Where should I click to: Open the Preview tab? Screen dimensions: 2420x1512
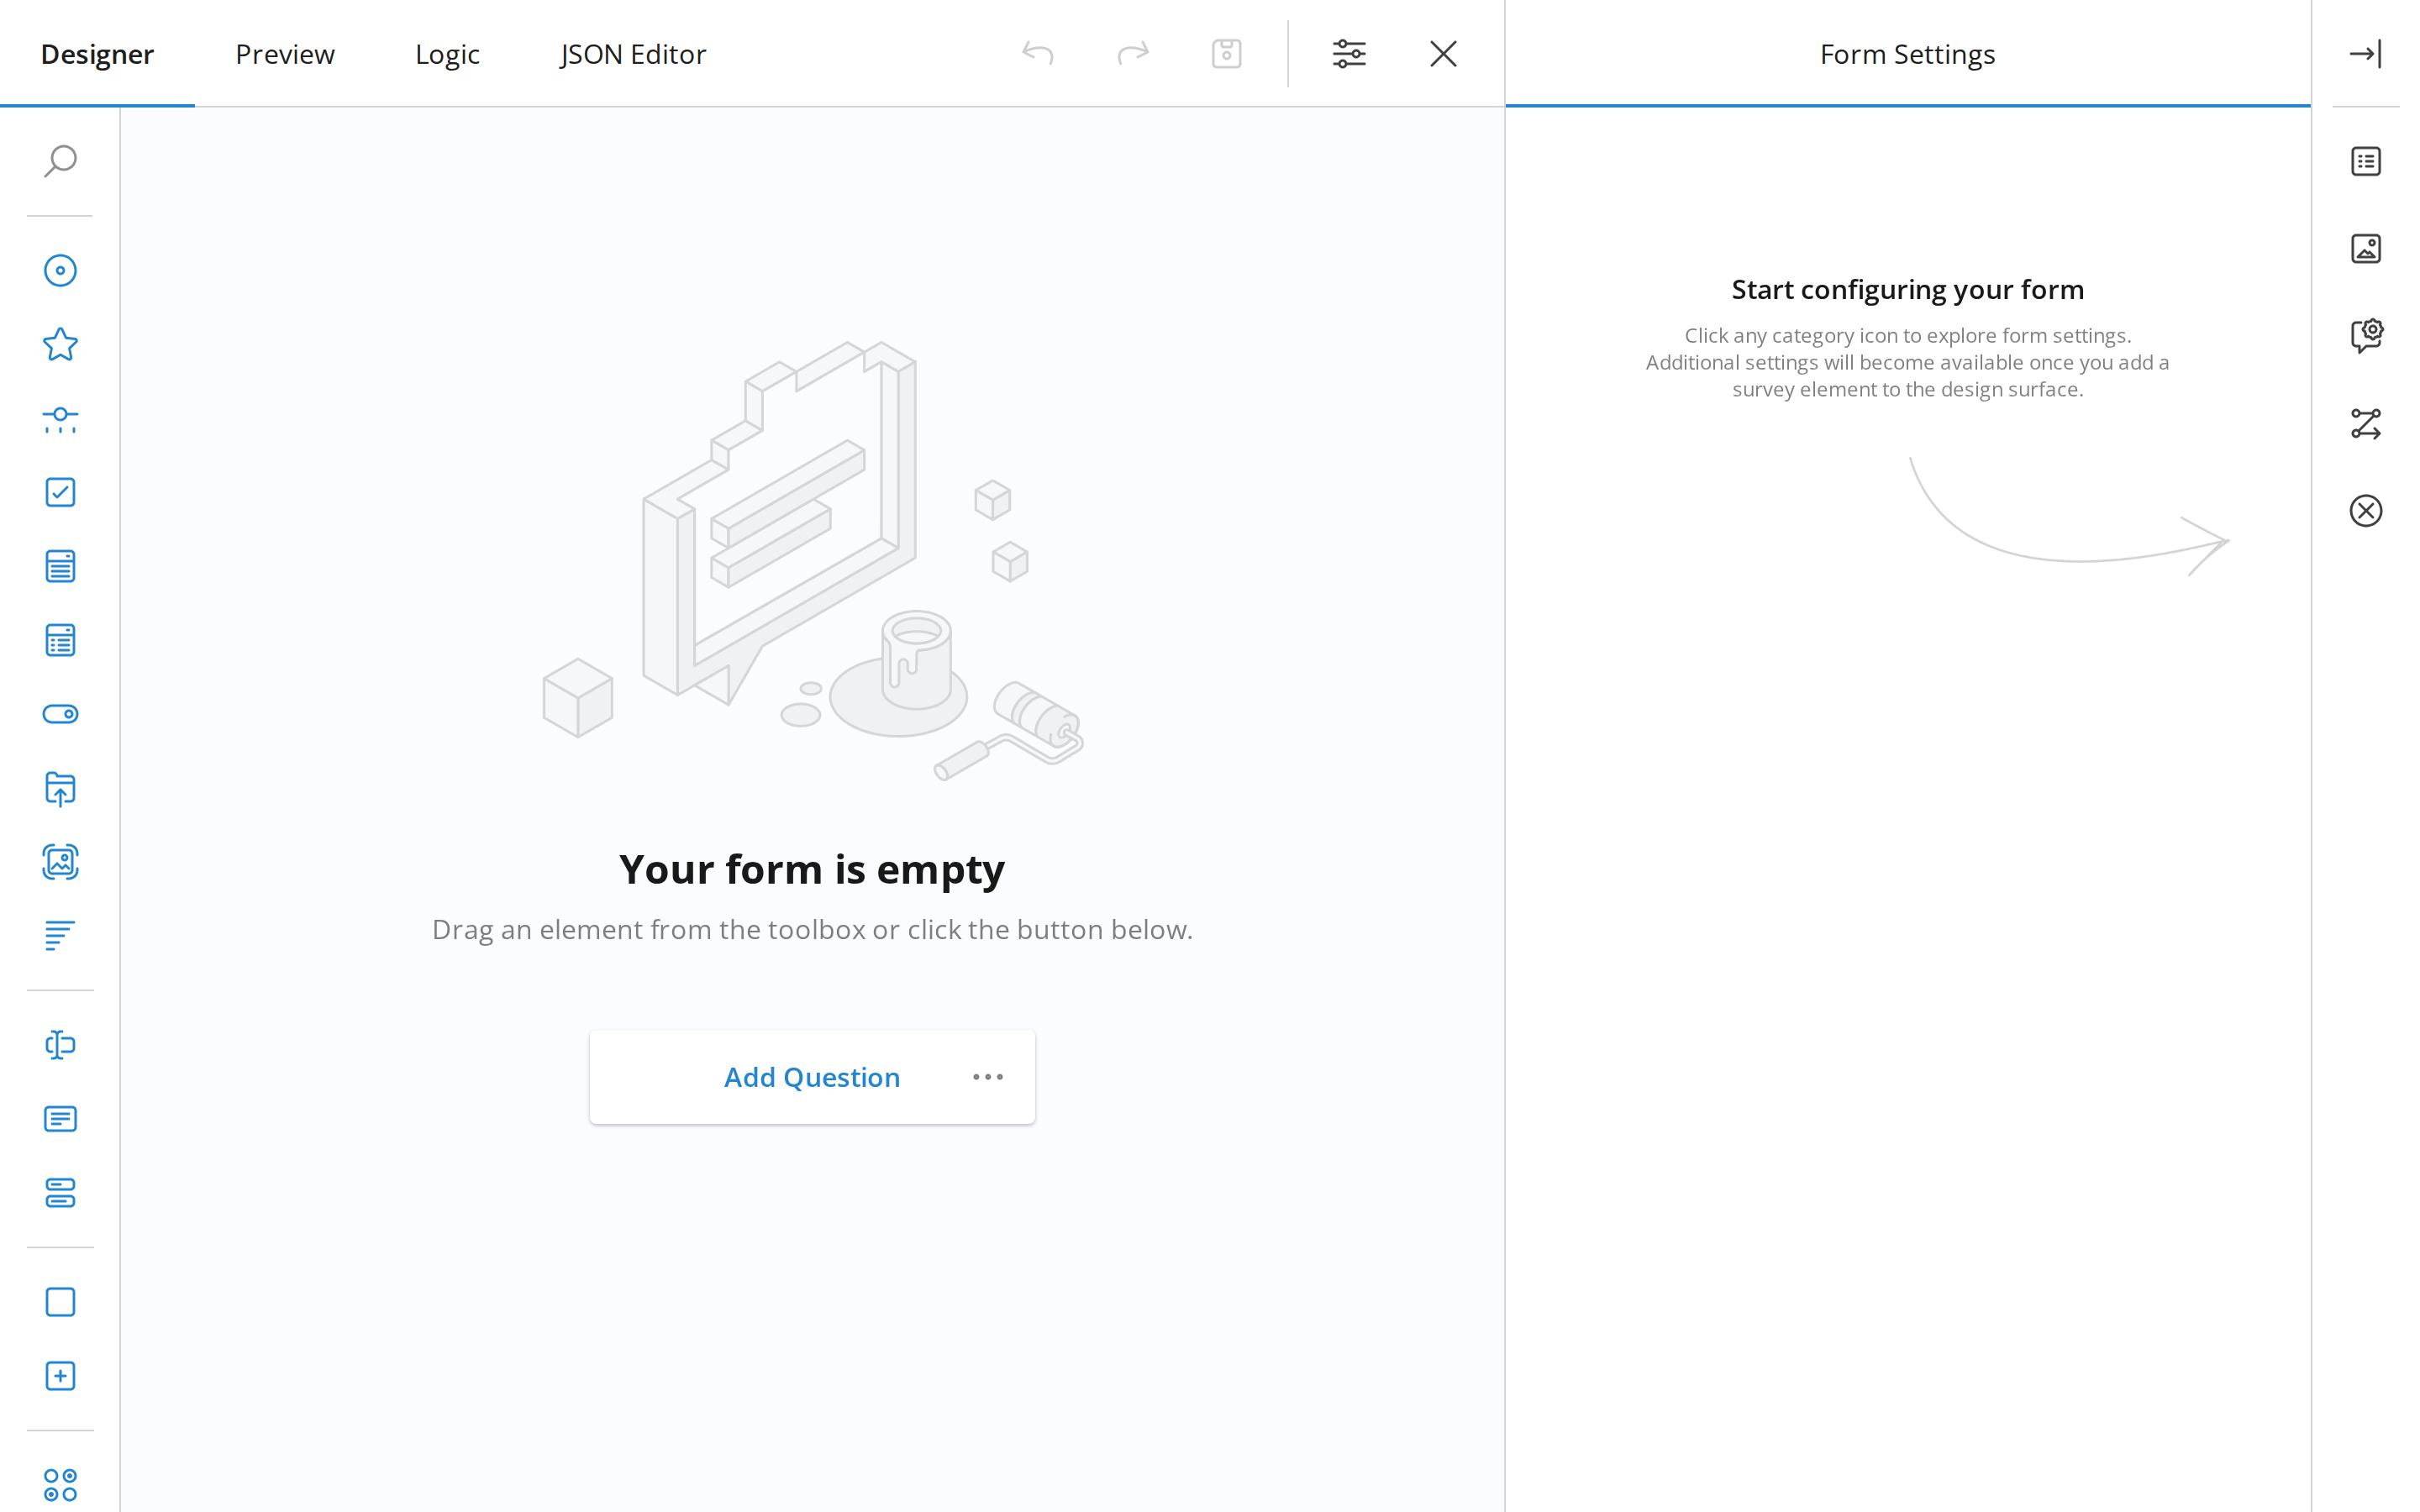(x=285, y=54)
